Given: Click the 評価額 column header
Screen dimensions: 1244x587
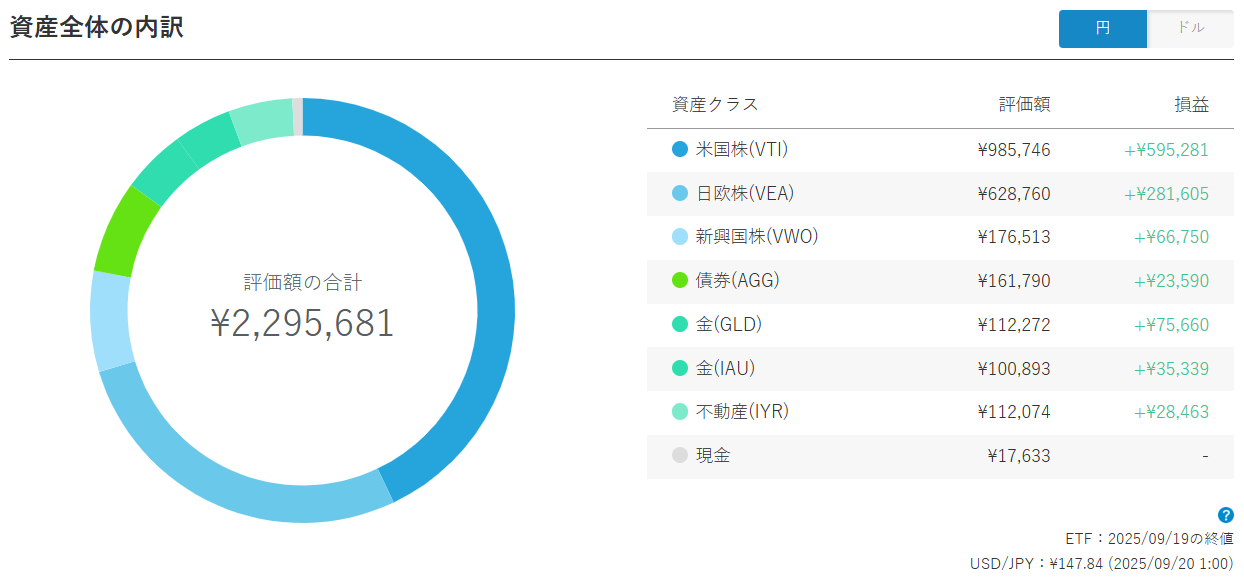Looking at the screenshot, I should click(x=1024, y=104).
